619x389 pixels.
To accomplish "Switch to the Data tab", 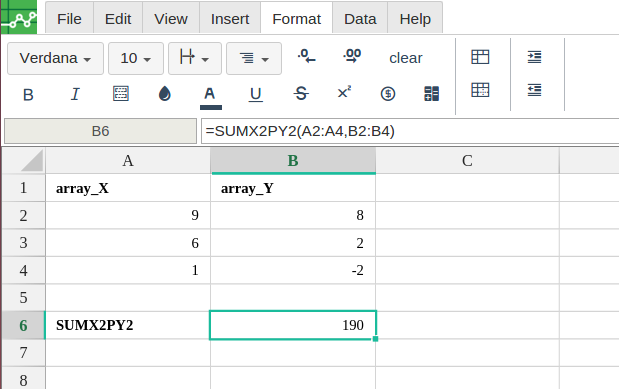I will pos(360,19).
